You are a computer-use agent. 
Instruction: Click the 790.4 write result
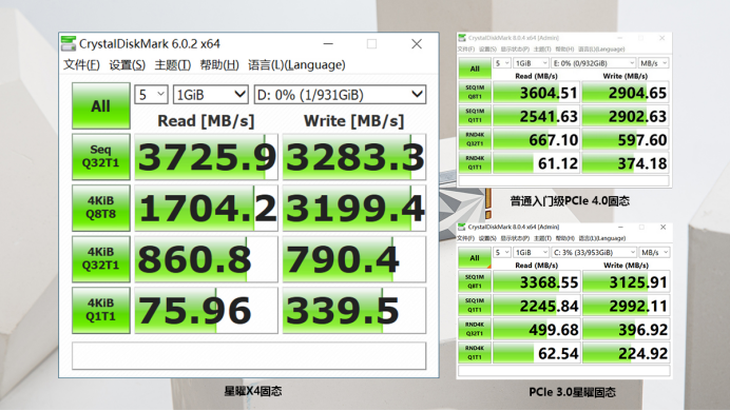[354, 259]
